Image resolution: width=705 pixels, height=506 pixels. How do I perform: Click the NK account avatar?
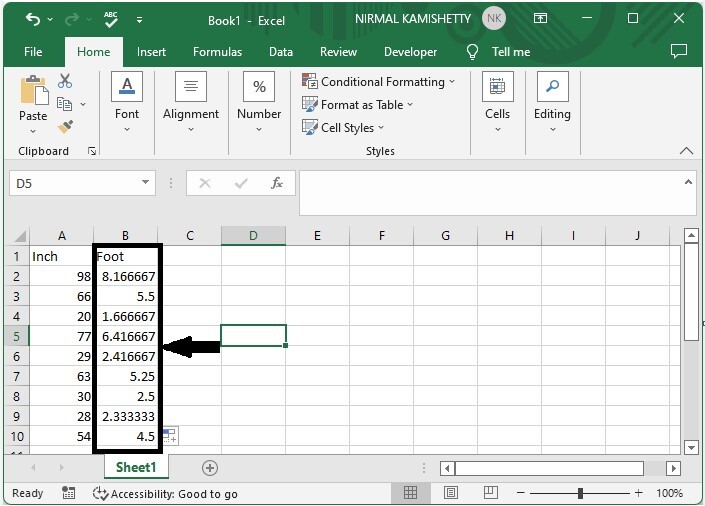494,18
